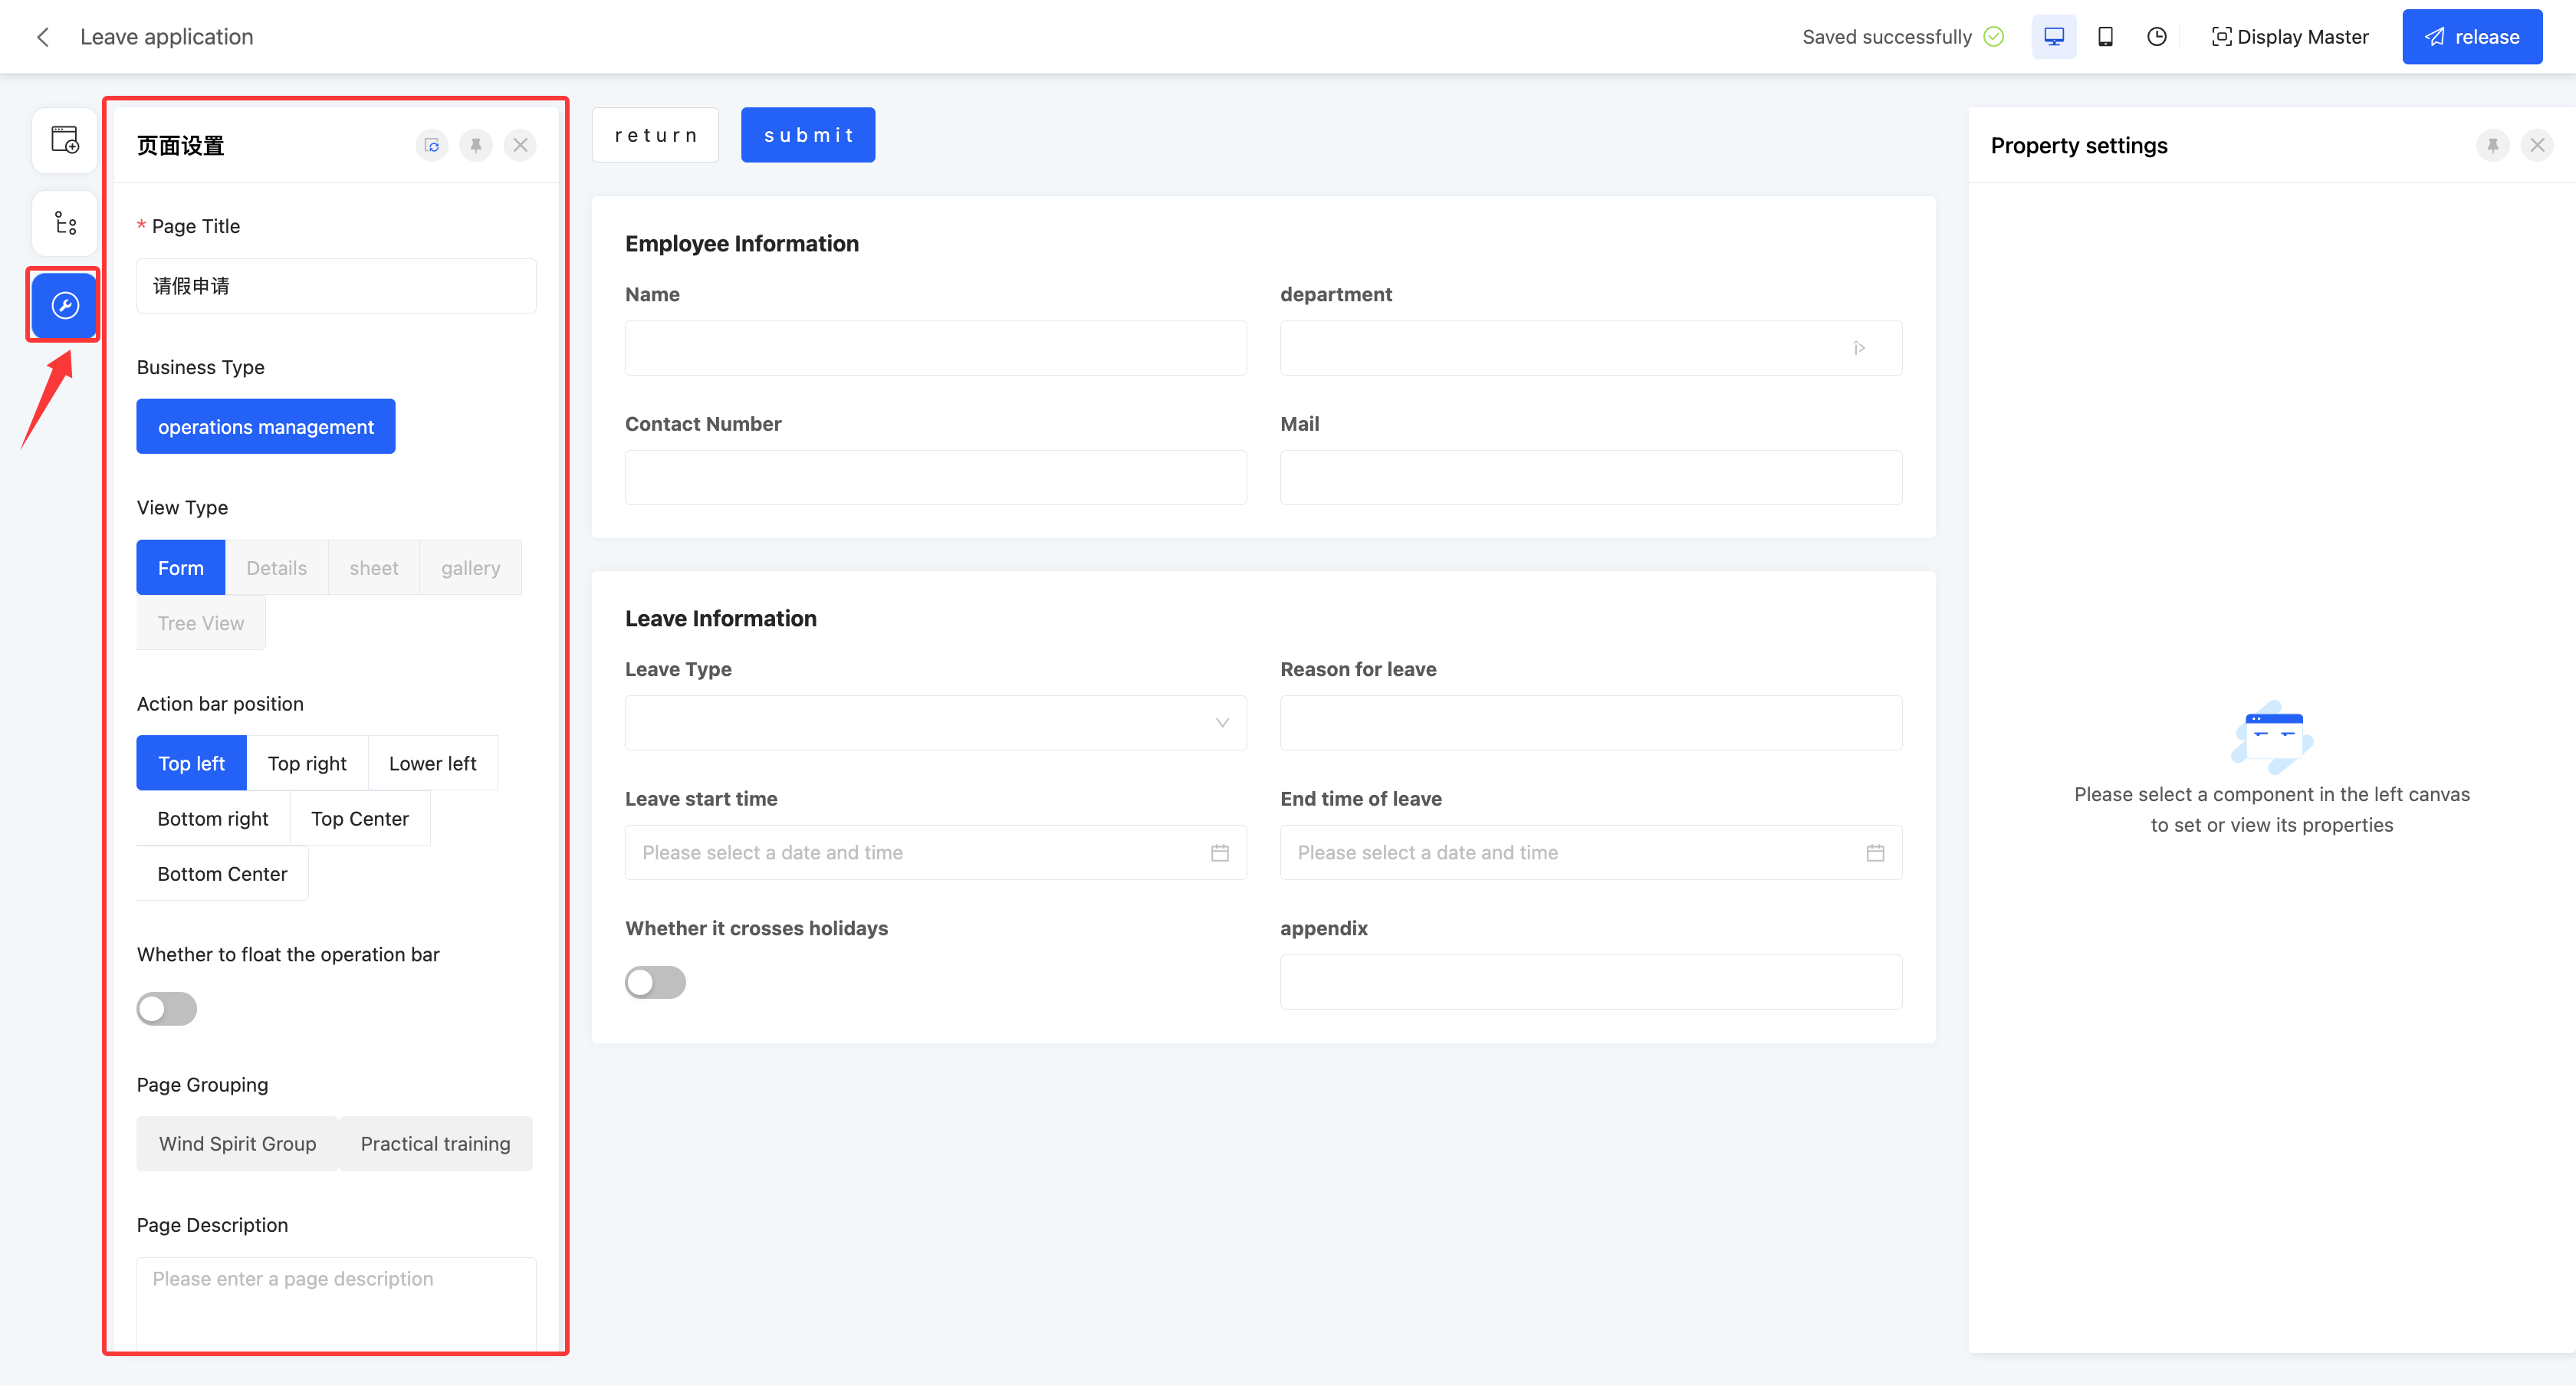This screenshot has height=1386, width=2576.
Task: Select Top right action bar position
Action: [307, 763]
